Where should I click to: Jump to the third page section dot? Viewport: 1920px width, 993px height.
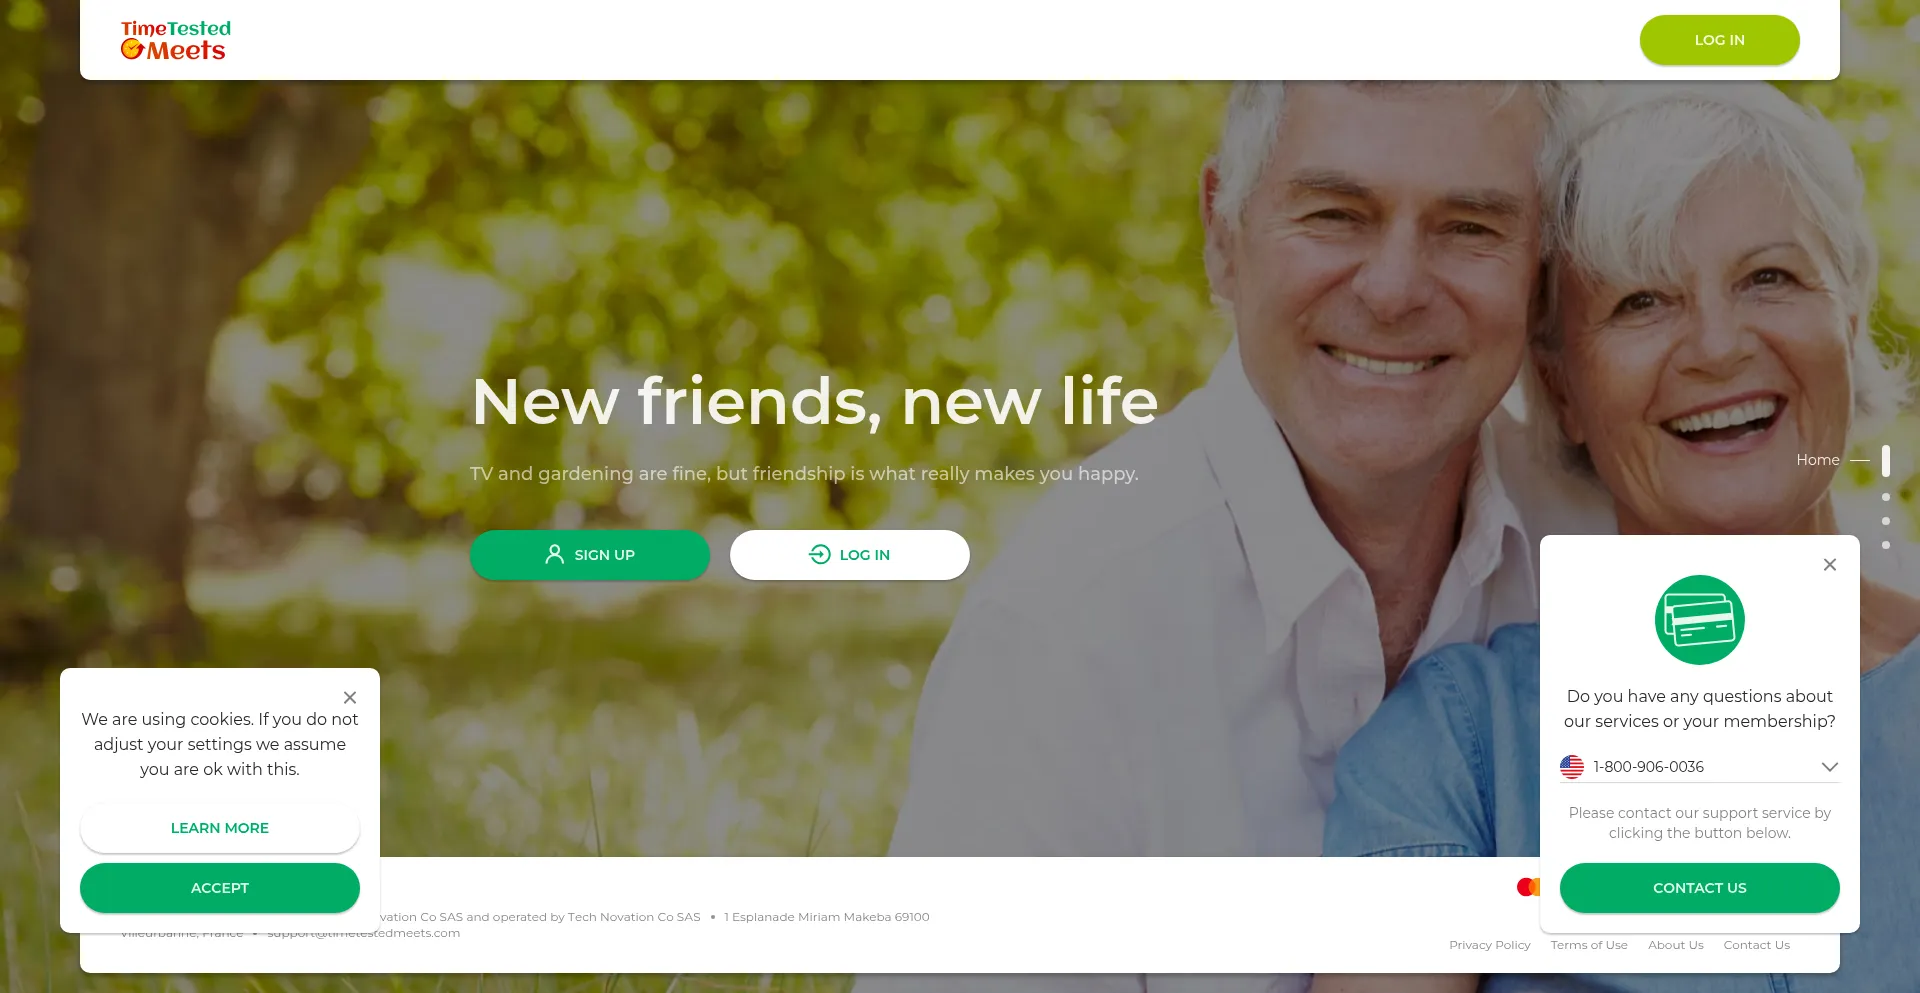point(1886,521)
